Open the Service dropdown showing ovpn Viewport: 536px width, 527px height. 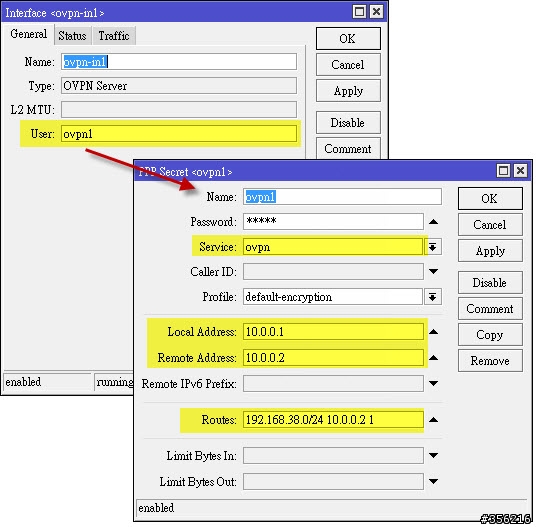click(x=433, y=247)
